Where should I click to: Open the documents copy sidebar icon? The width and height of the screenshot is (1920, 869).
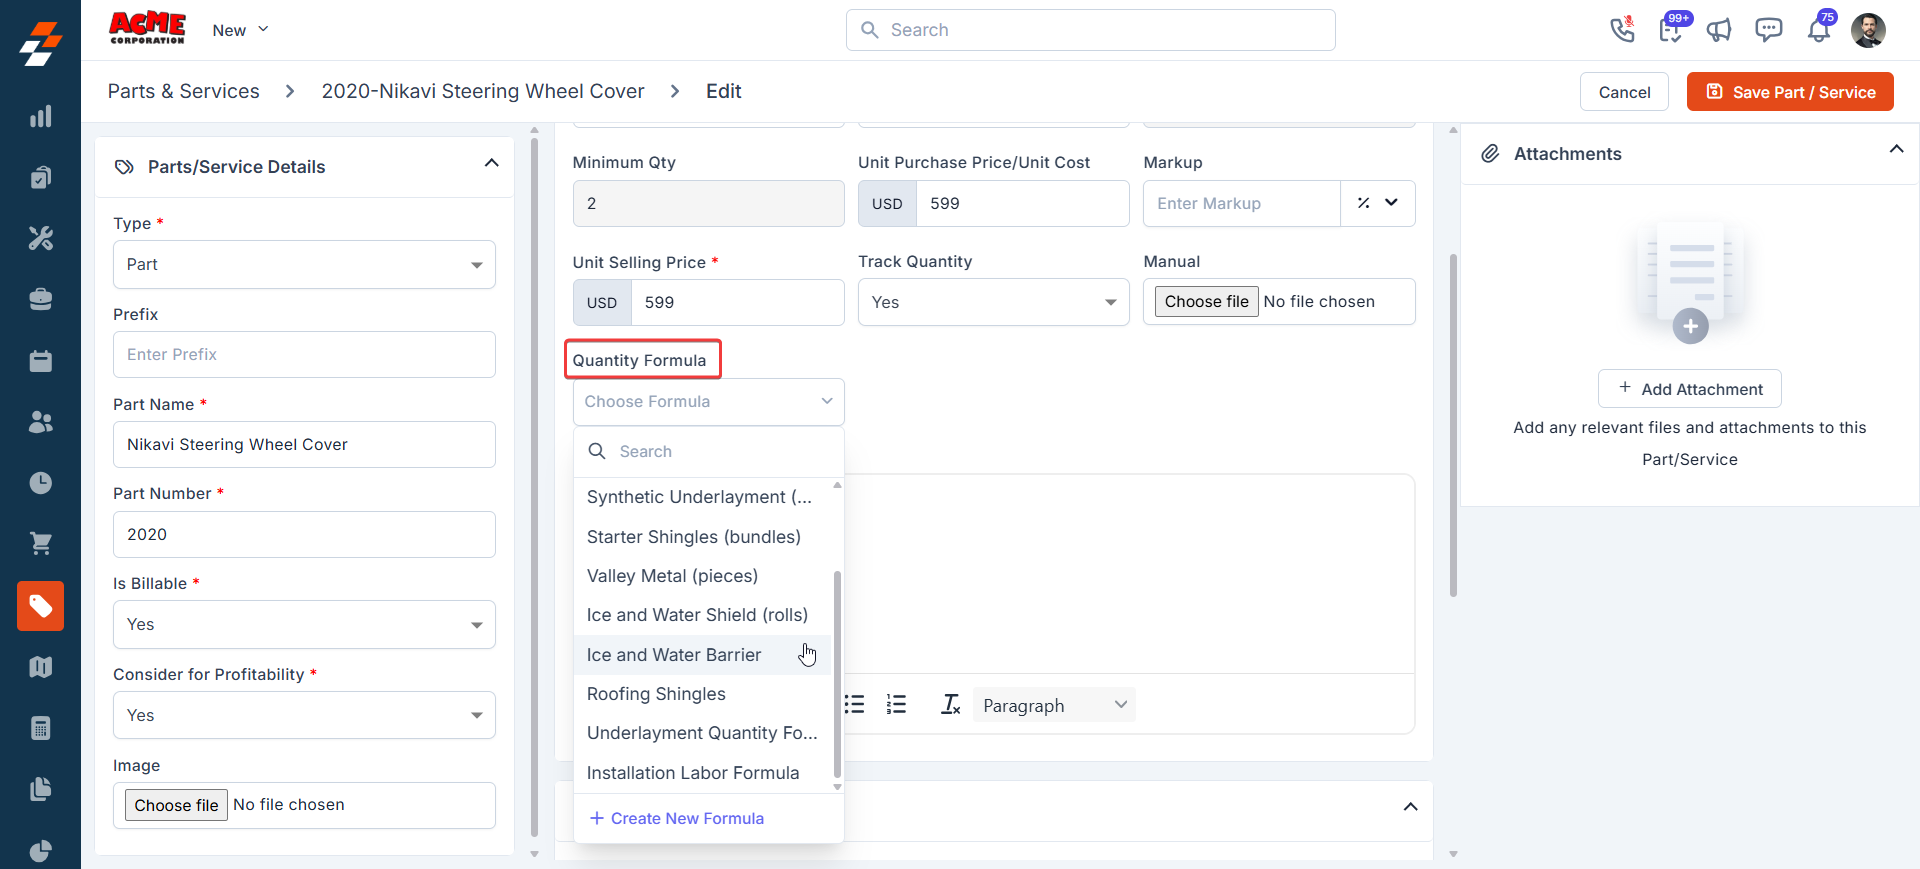click(40, 789)
